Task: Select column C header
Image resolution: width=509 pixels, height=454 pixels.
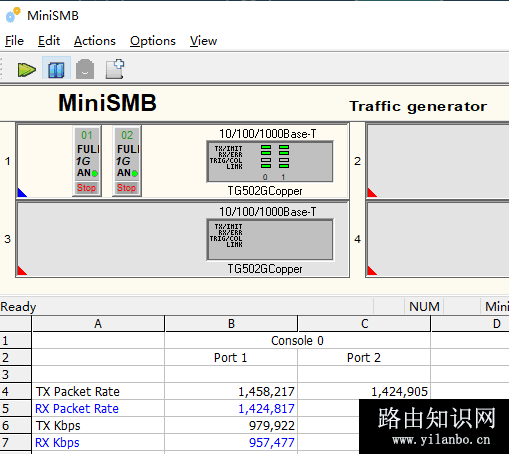Action: coord(364,324)
